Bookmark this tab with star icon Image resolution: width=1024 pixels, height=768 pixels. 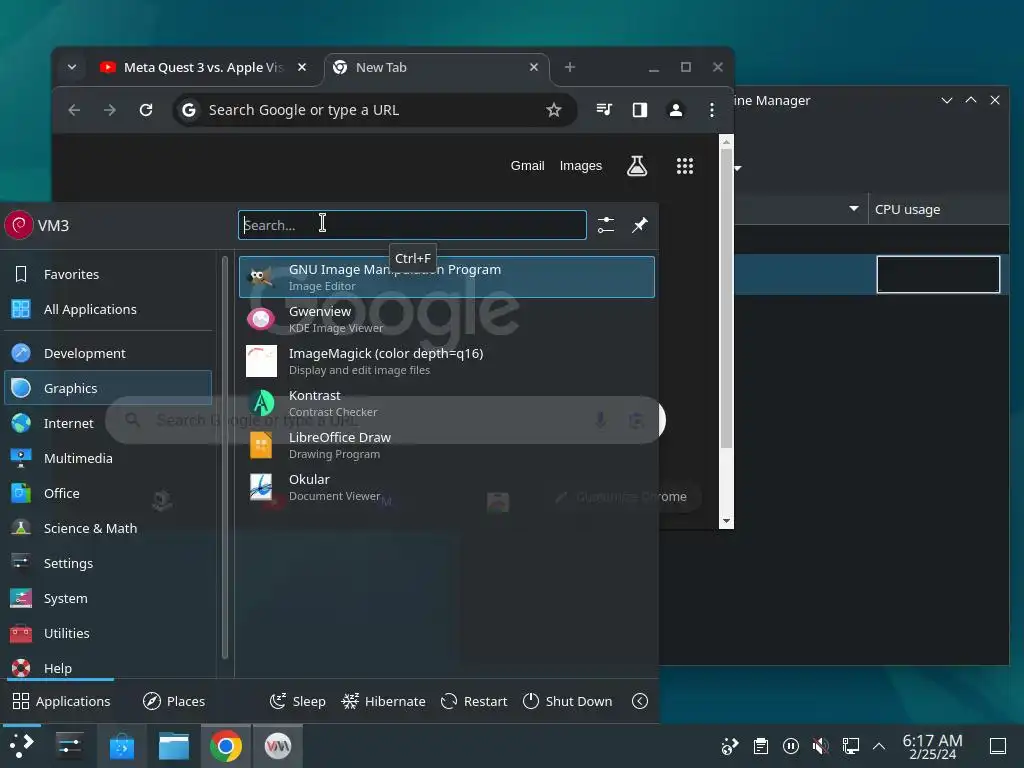point(554,110)
